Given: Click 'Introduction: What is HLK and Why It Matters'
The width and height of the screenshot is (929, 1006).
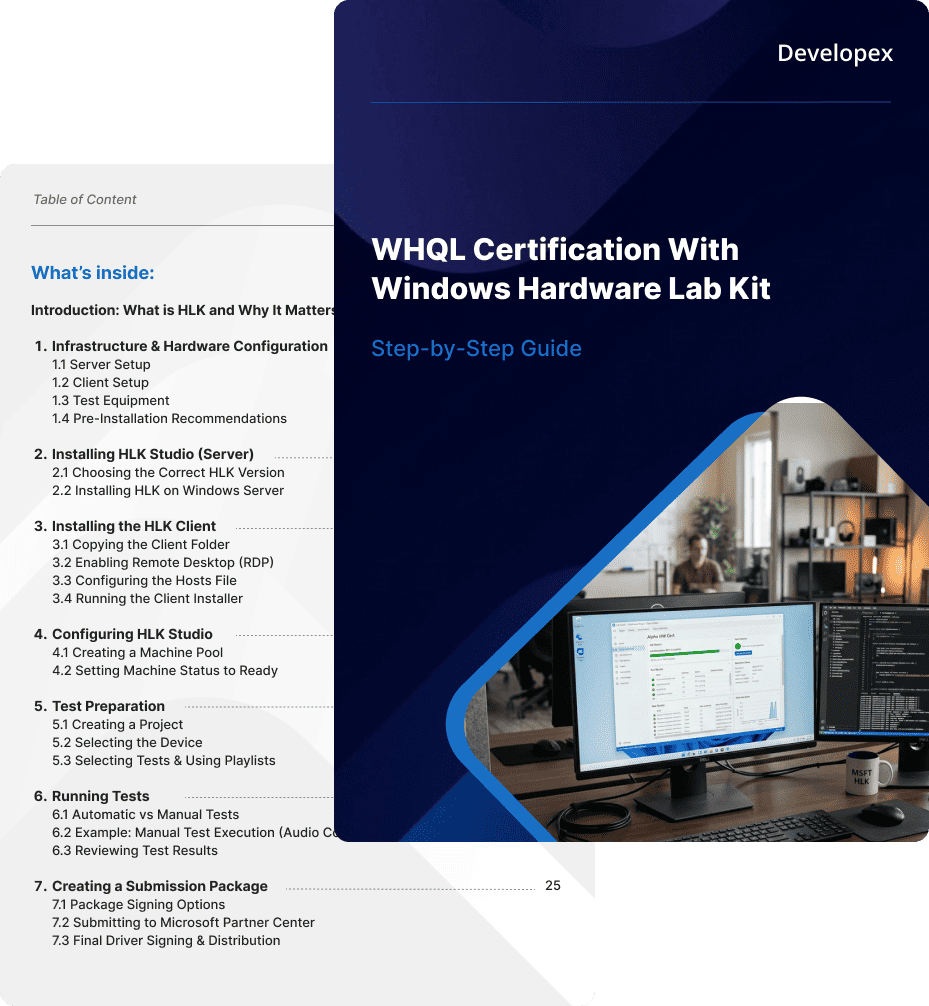Looking at the screenshot, I should pos(183,311).
